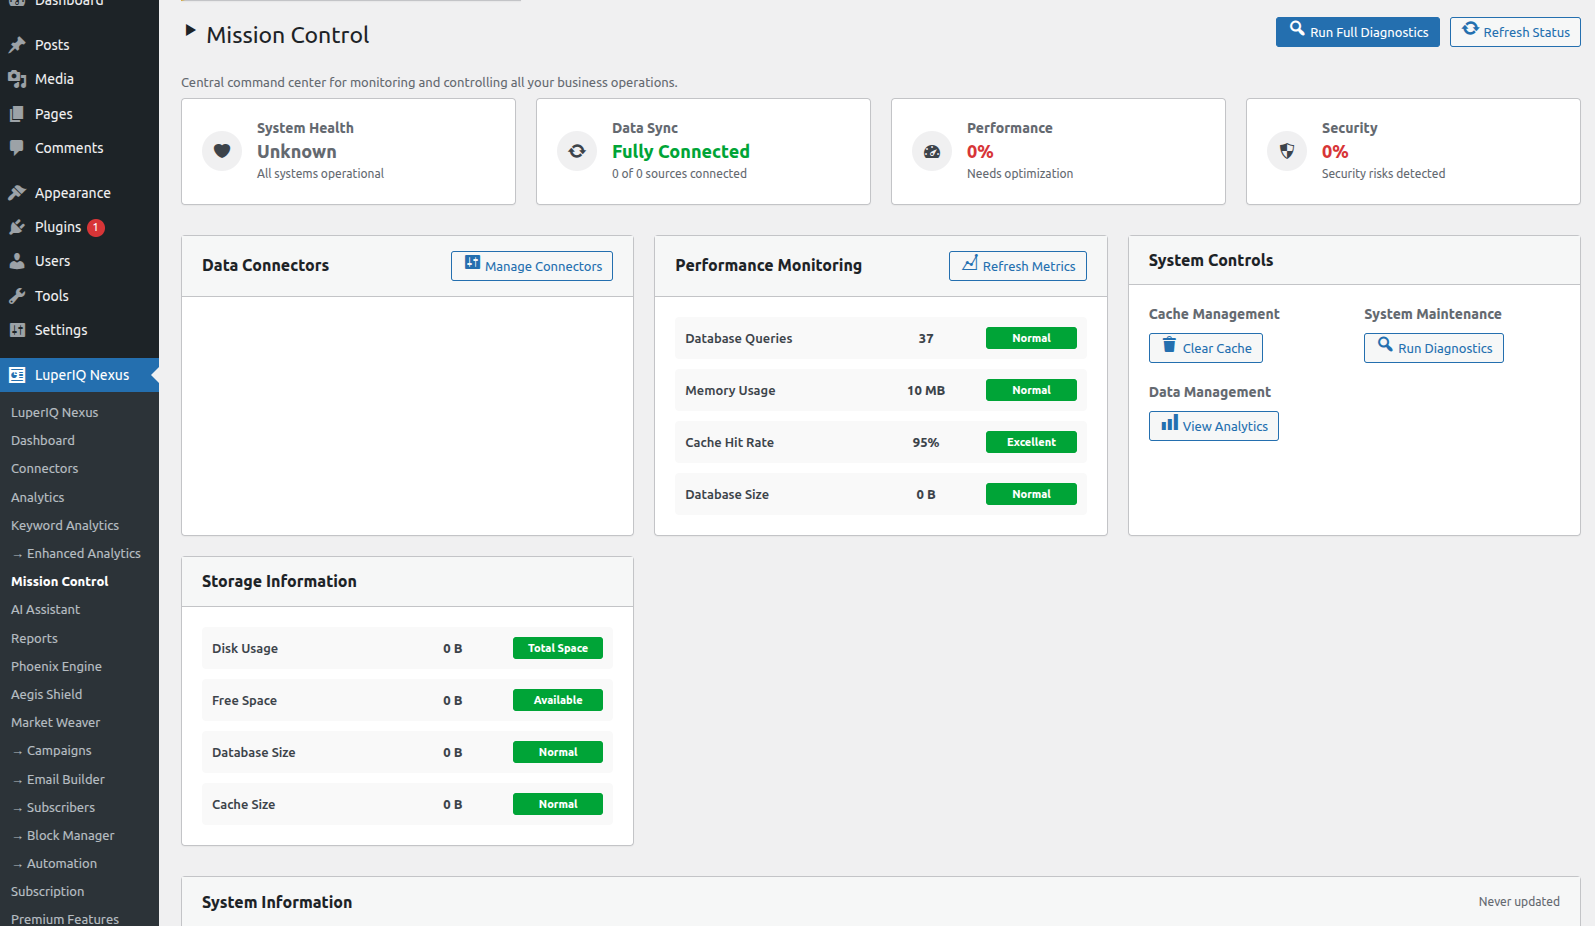Open the AI Assistant submenu item
The image size is (1595, 926).
[45, 610]
